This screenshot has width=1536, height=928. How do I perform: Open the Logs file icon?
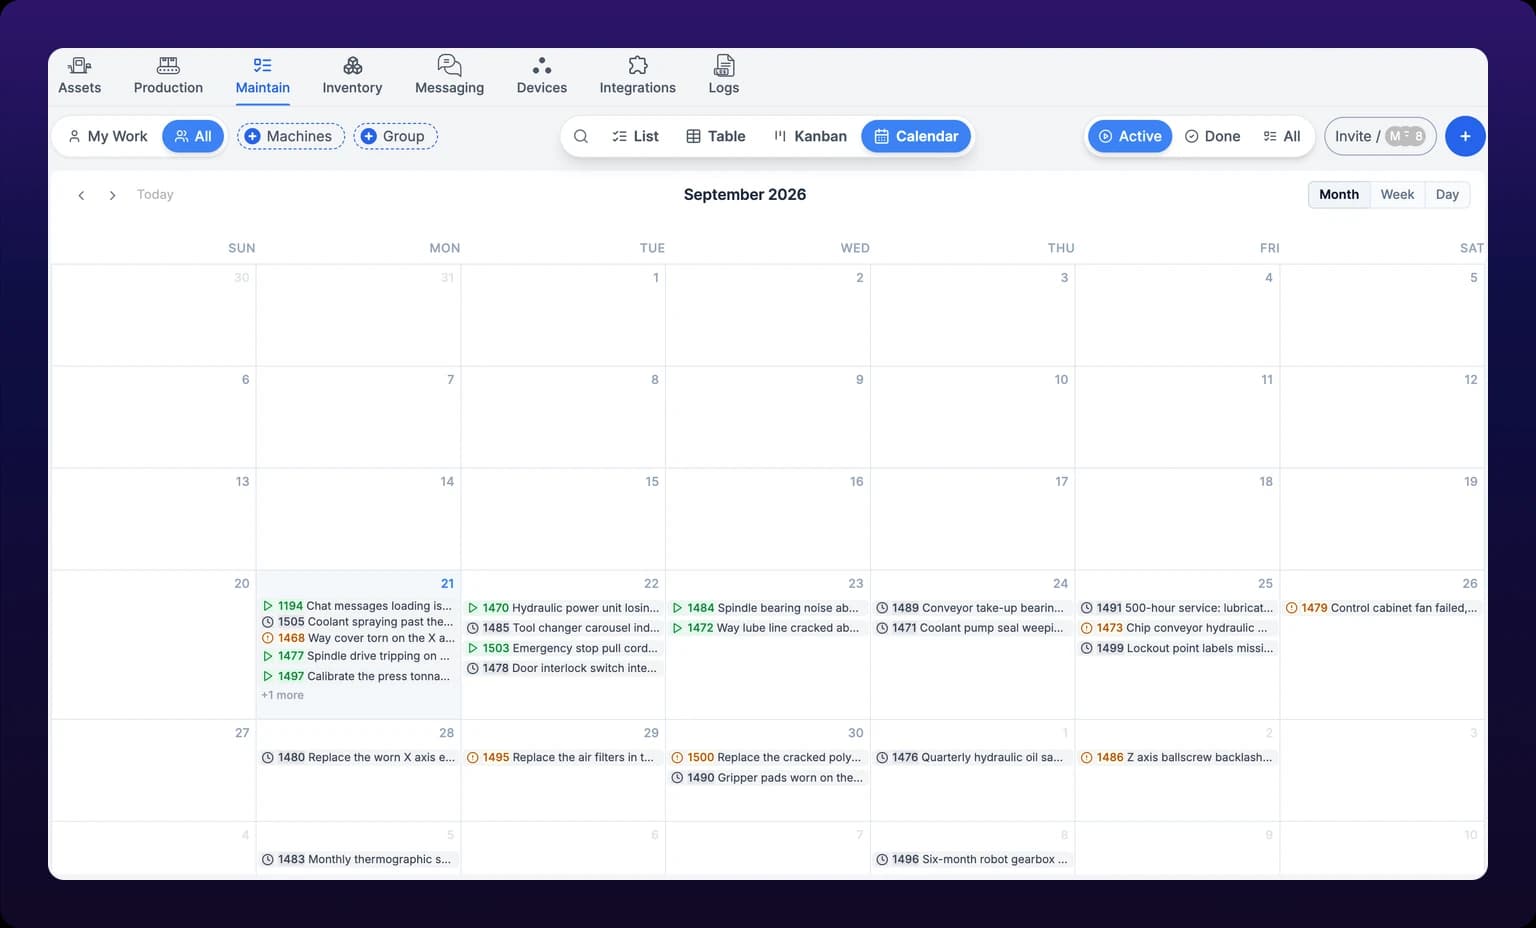(x=724, y=66)
